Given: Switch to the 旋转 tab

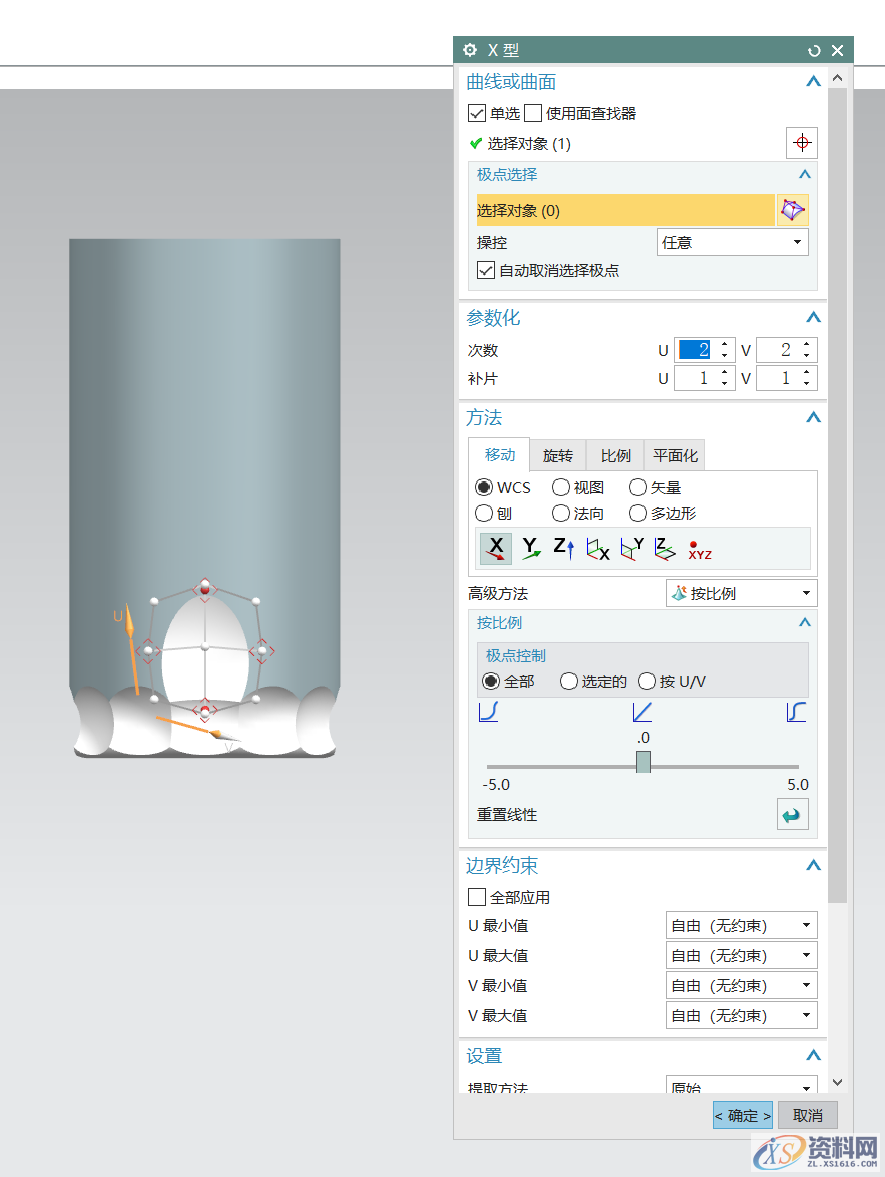Looking at the screenshot, I should [x=557, y=456].
